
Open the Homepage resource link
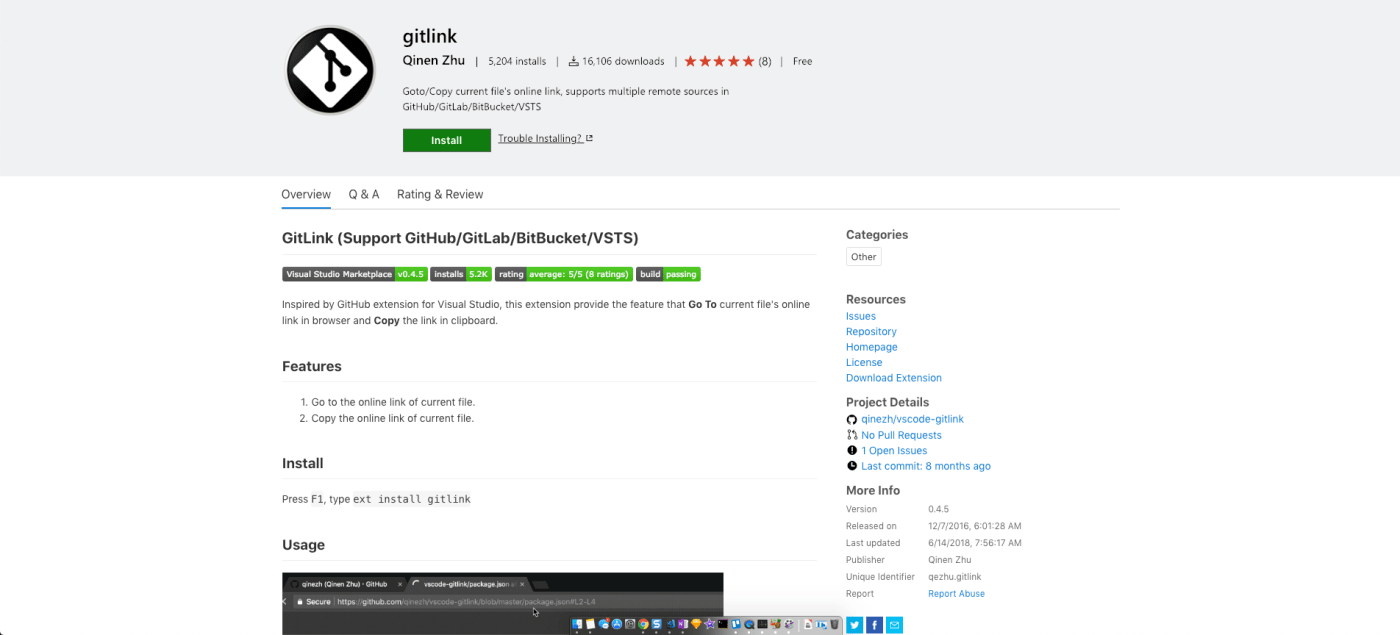(870, 347)
